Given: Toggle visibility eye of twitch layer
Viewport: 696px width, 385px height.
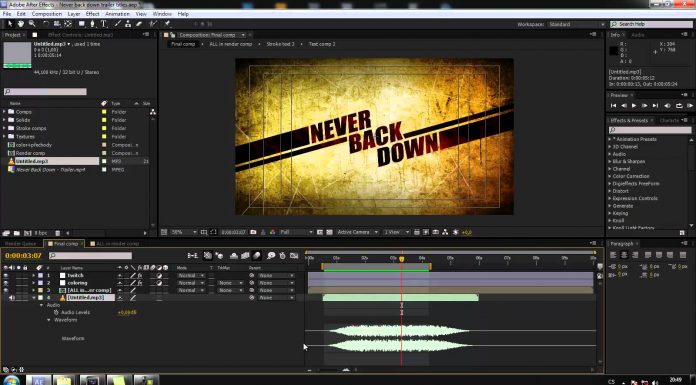Looking at the screenshot, I should [x=6, y=275].
